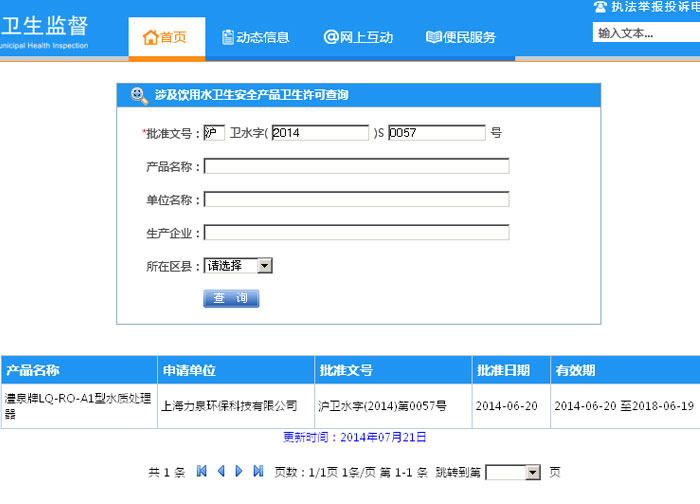This screenshot has height=504, width=700.
Task: Click the magnifier icon in query header
Action: click(138, 95)
